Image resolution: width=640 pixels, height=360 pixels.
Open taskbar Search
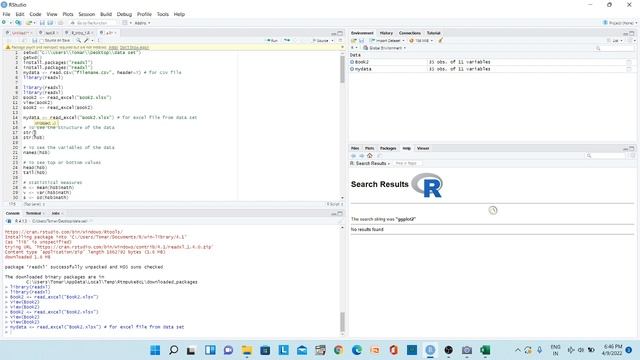point(173,350)
